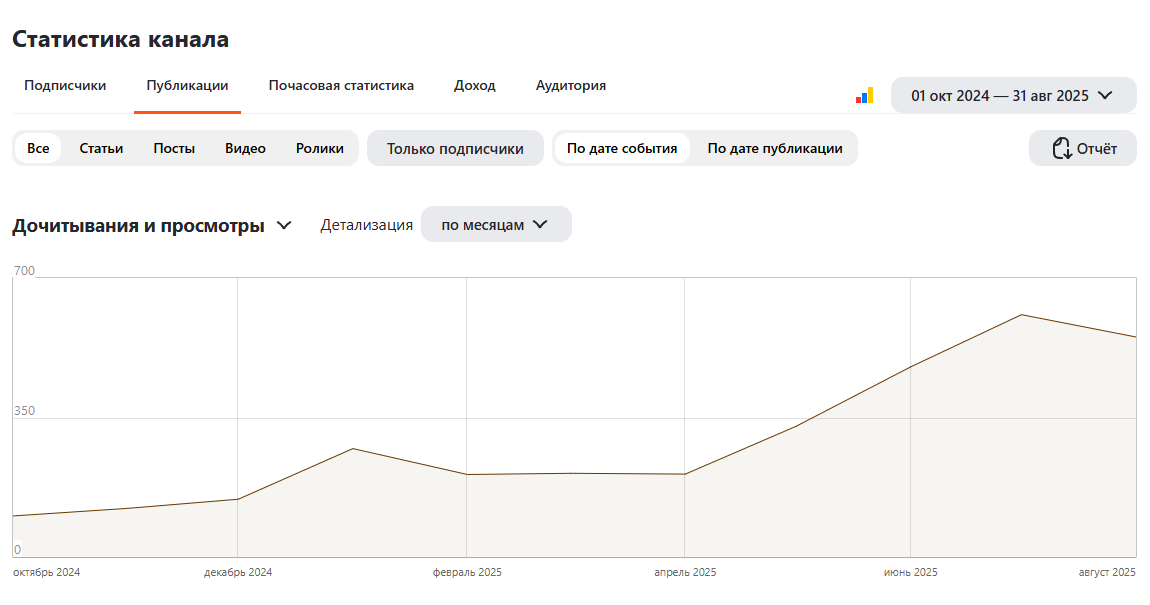
Task: Click the 700 y-axis value
Action: click(x=24, y=271)
